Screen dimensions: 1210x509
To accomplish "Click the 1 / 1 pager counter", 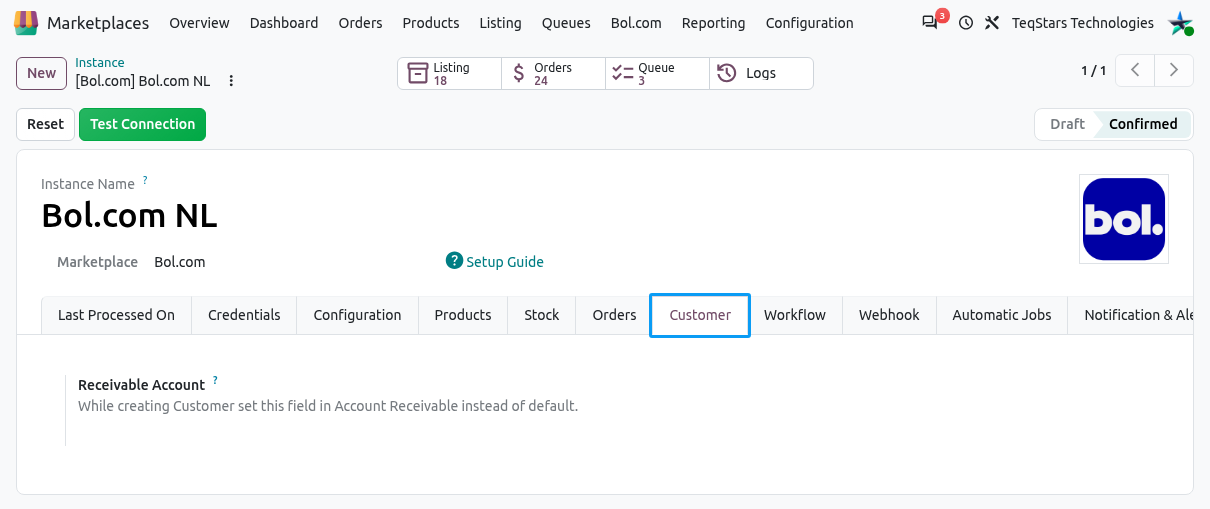I will [1093, 71].
